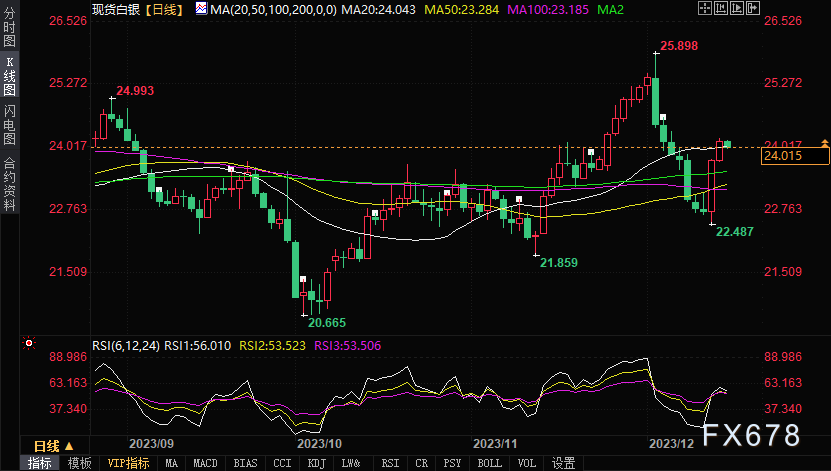Select the KDJ indicator button
This screenshot has width=831, height=471.
pos(315,463)
